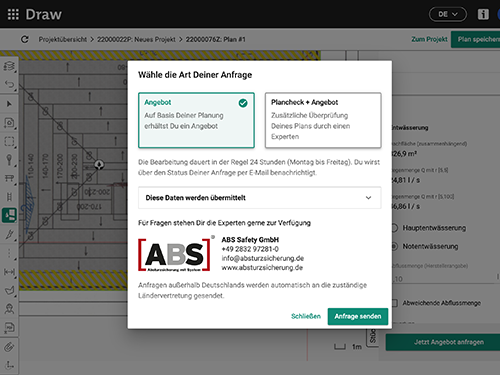Open the info icon in the top bar
This screenshot has height=375, width=500.
[x=483, y=14]
